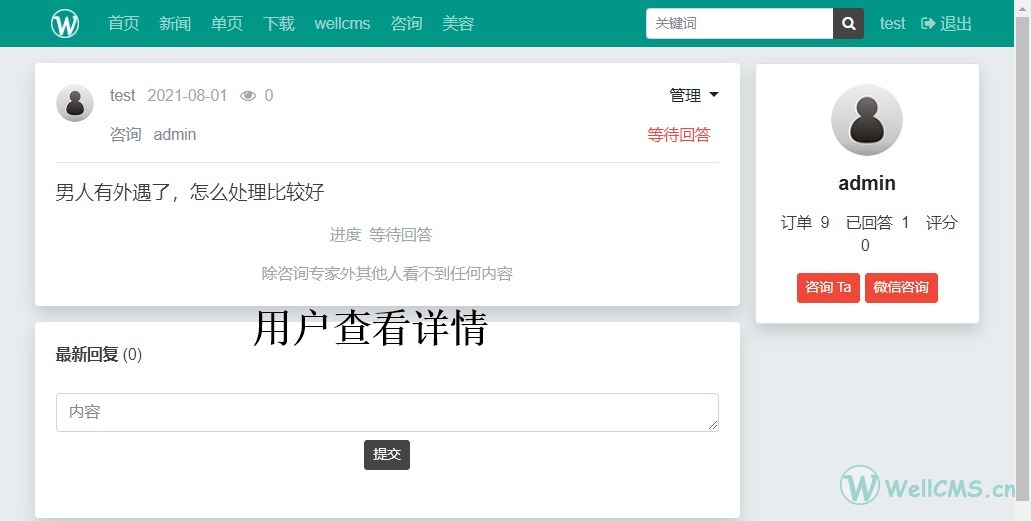Click the WellCMS logo in the navbar
This screenshot has height=521, width=1031.
point(65,24)
